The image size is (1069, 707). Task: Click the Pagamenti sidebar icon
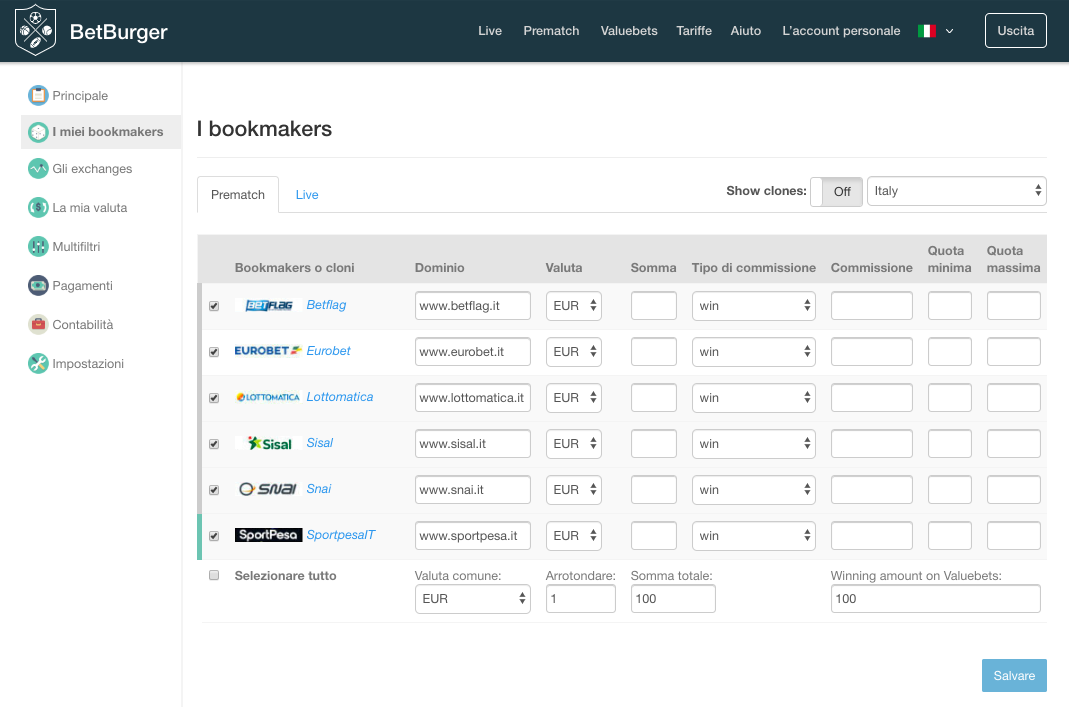[38, 285]
